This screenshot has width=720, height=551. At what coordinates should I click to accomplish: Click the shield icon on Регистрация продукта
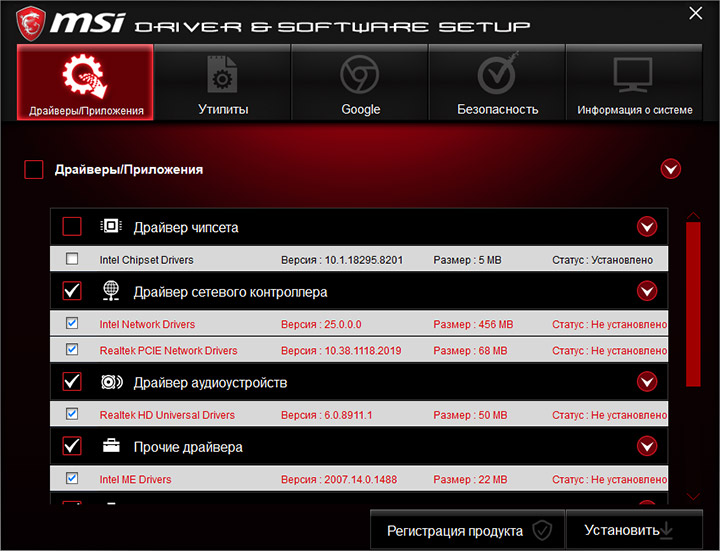pos(542,530)
